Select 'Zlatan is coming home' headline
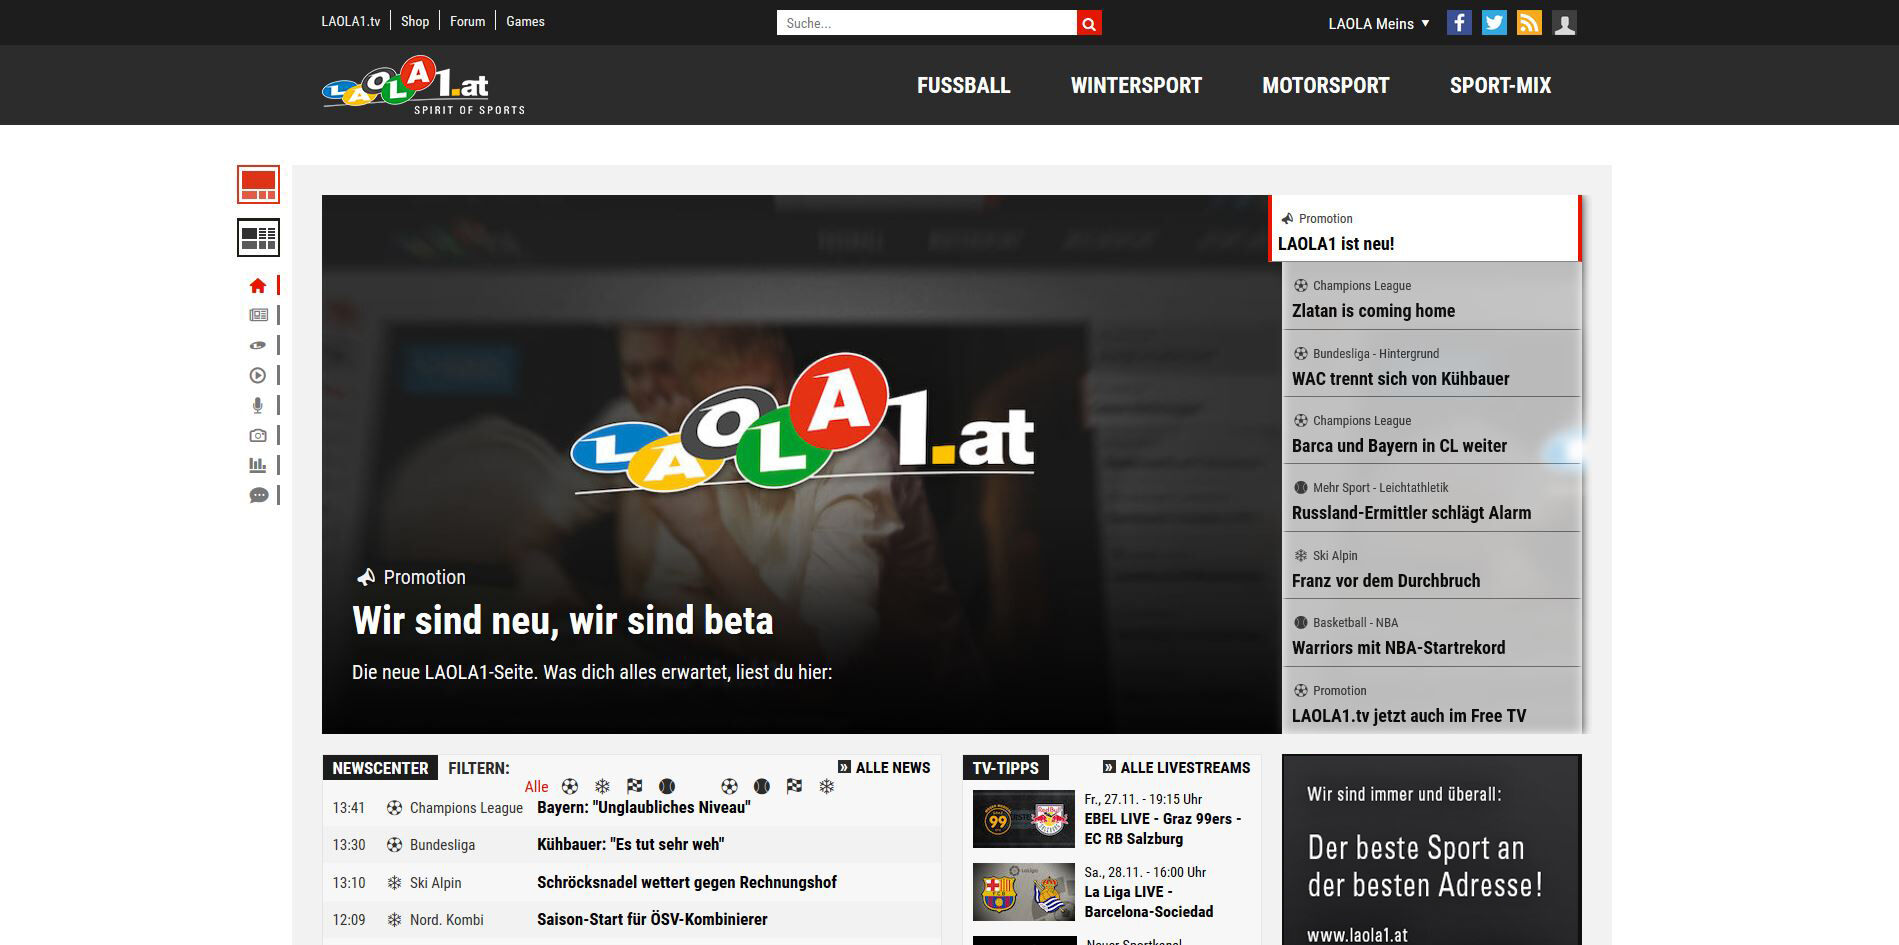Screen dimensions: 1899x945 [1373, 311]
